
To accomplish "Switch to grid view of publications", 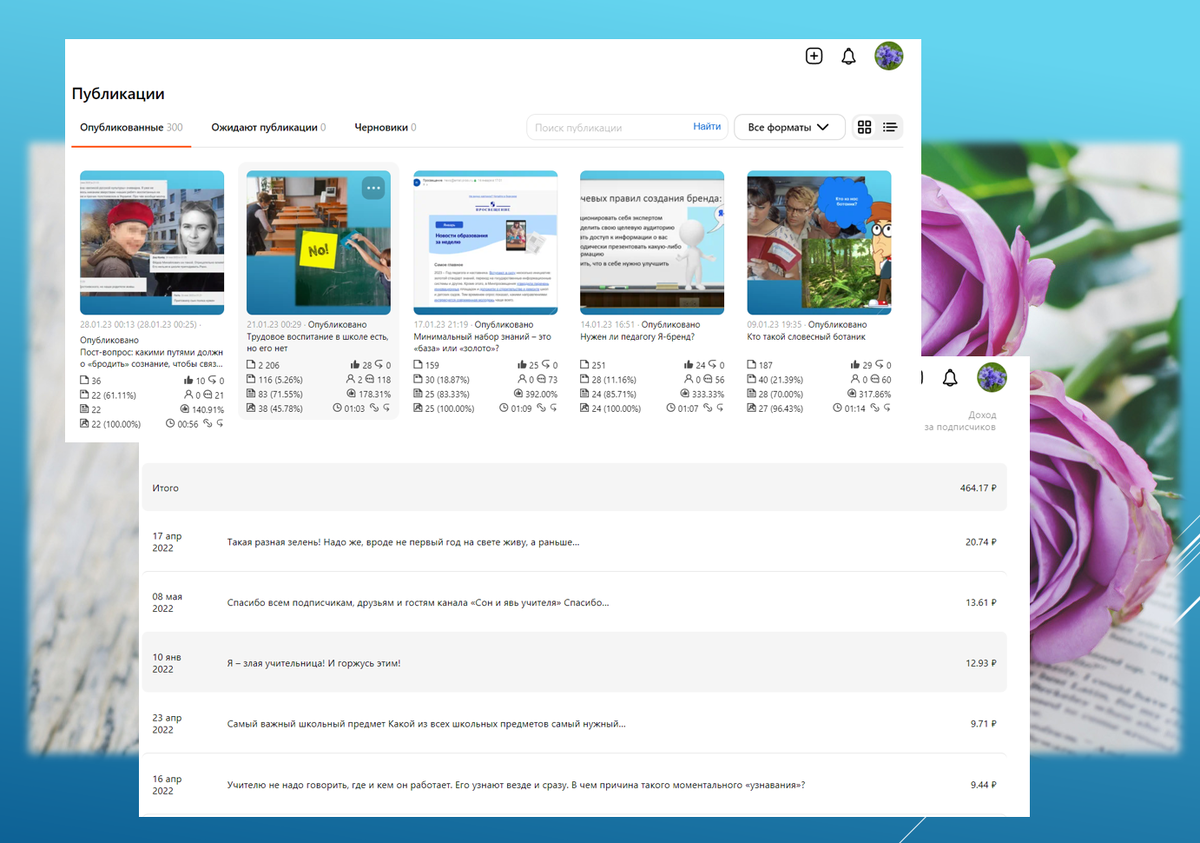I will [865, 127].
